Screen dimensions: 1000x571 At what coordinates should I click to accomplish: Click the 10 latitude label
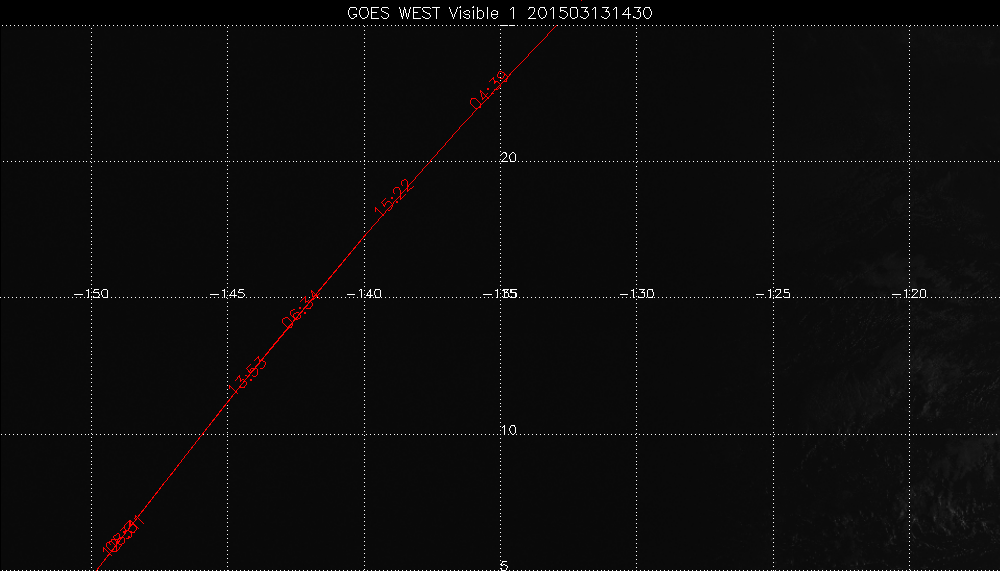point(508,431)
